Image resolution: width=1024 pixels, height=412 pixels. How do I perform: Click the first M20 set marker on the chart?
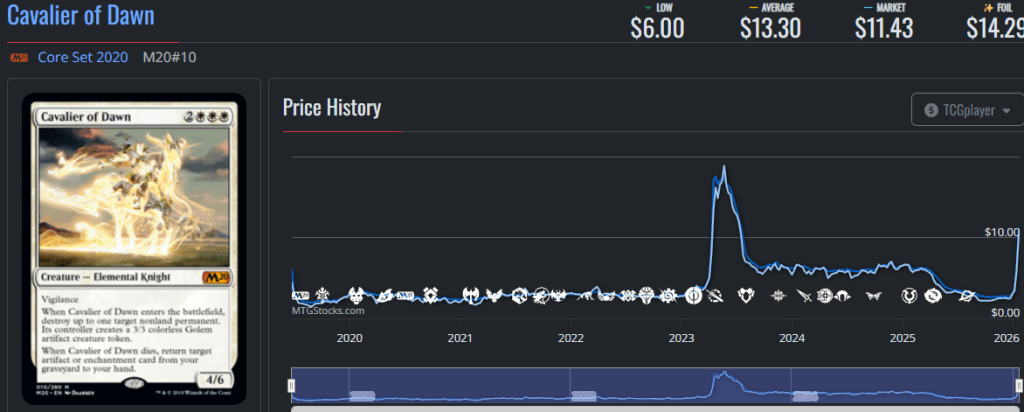tap(301, 296)
